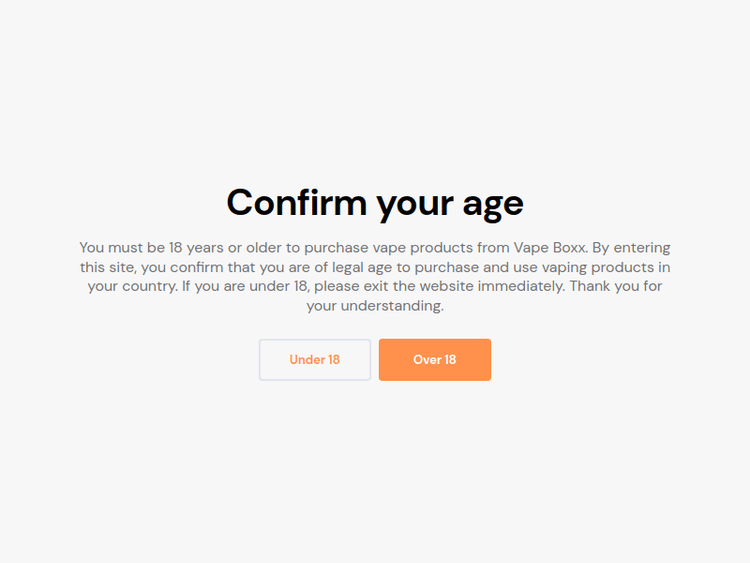Viewport: 750px width, 563px height.
Task: Click the "Vape Boxx" name in the paragraph
Action: tap(549, 248)
